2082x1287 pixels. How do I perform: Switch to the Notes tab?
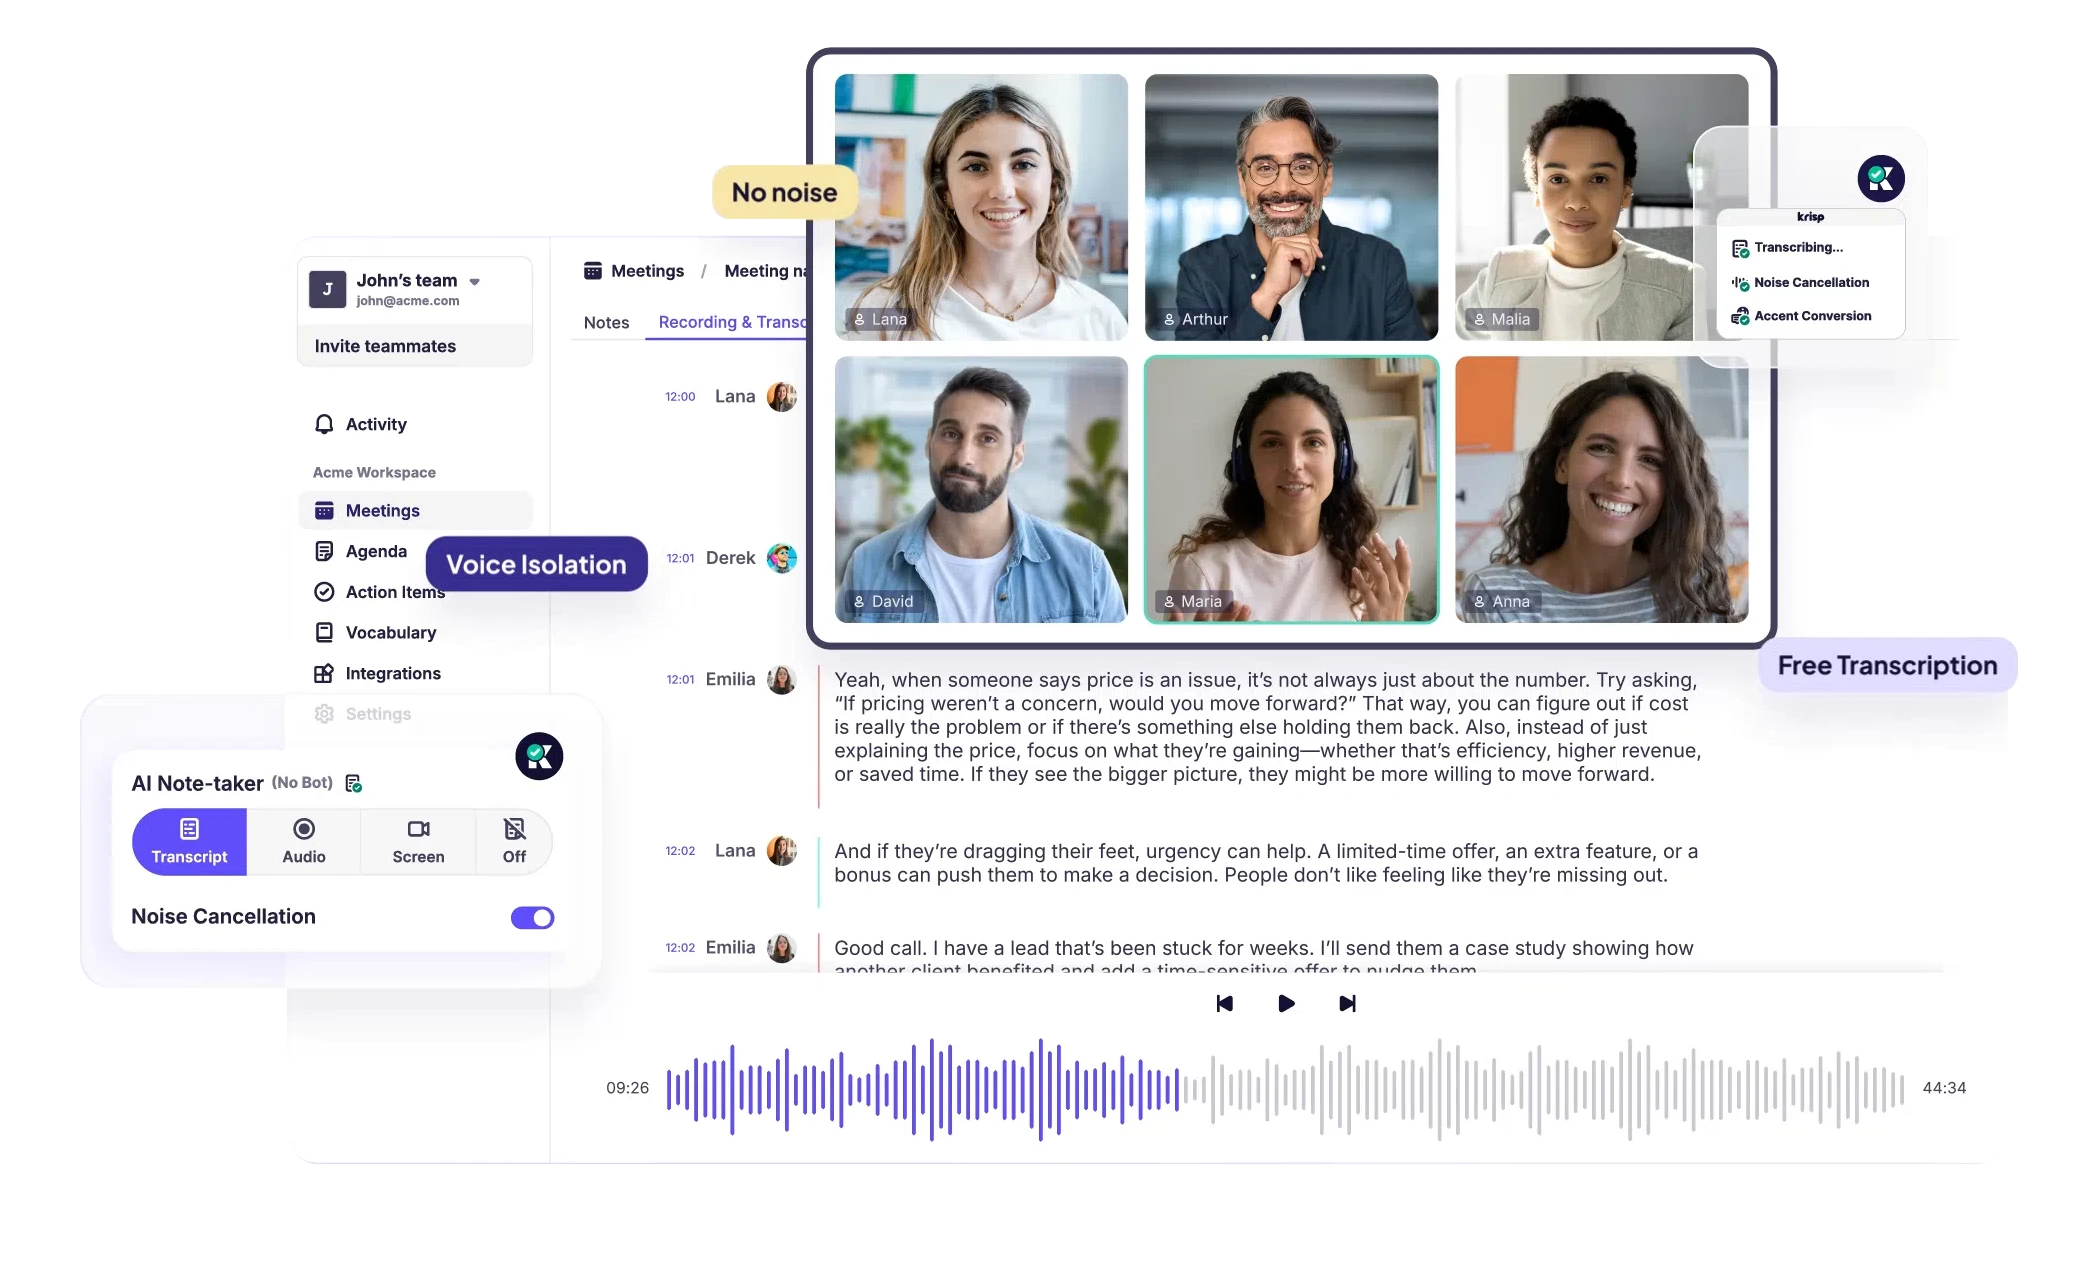606,322
